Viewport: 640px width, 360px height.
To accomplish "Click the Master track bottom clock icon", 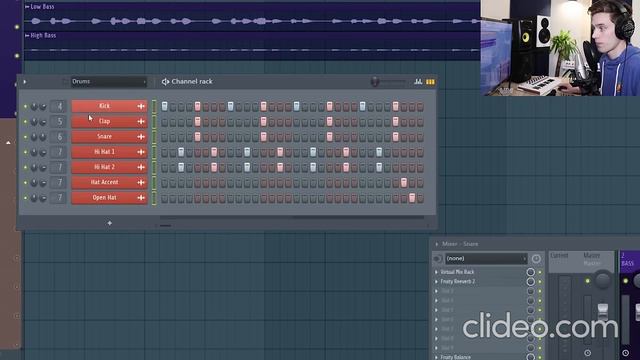I will coord(588,353).
